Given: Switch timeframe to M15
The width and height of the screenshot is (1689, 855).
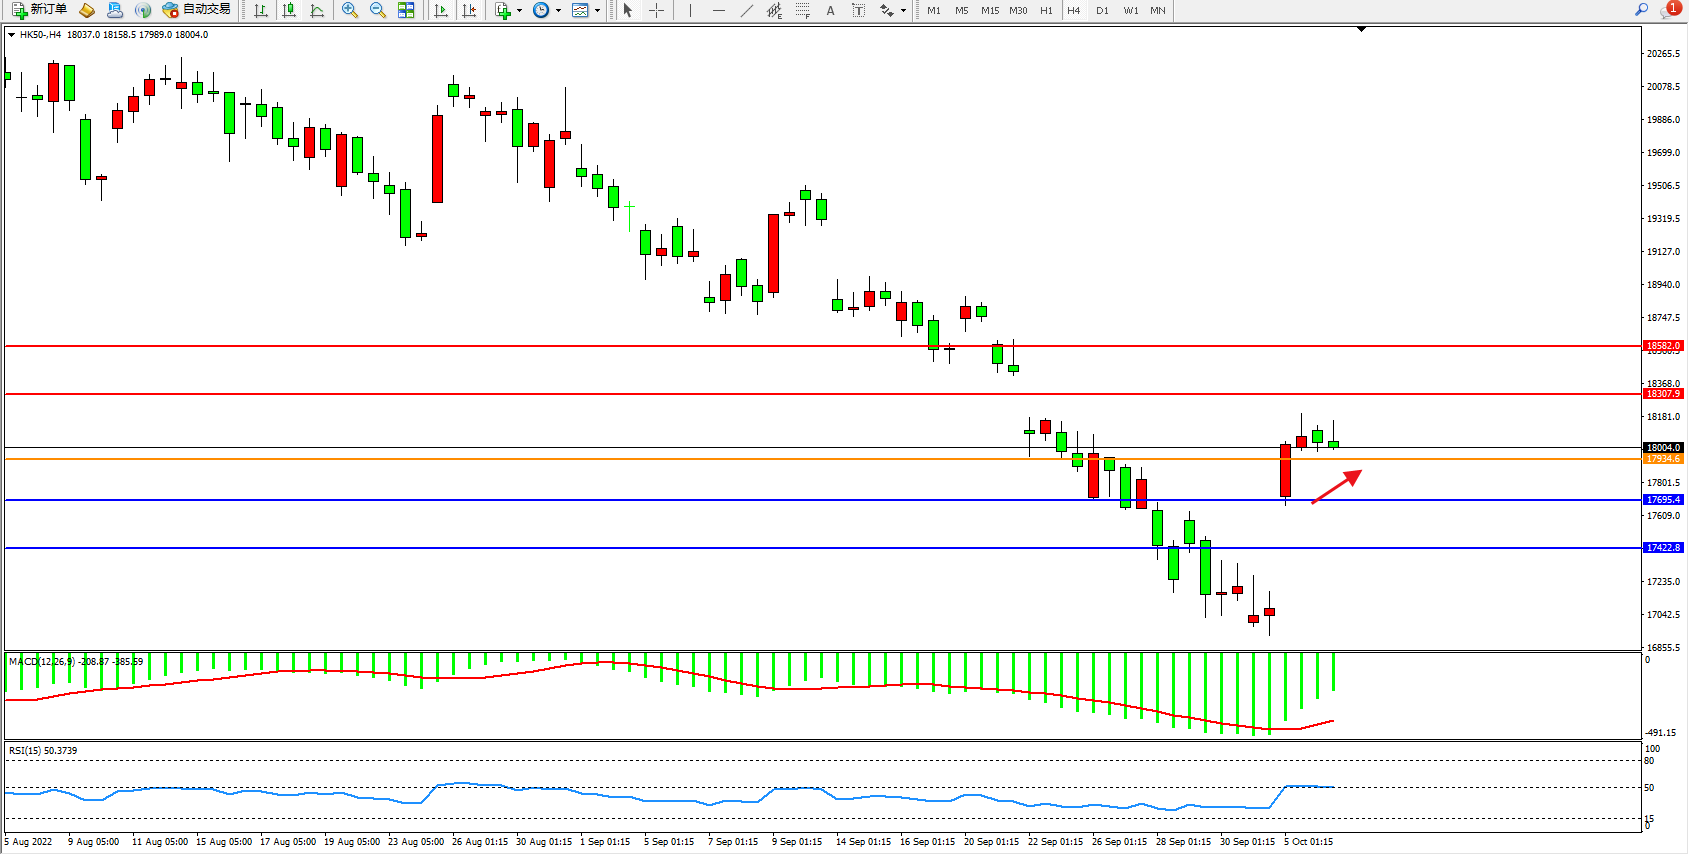Looking at the screenshot, I should pos(990,10).
